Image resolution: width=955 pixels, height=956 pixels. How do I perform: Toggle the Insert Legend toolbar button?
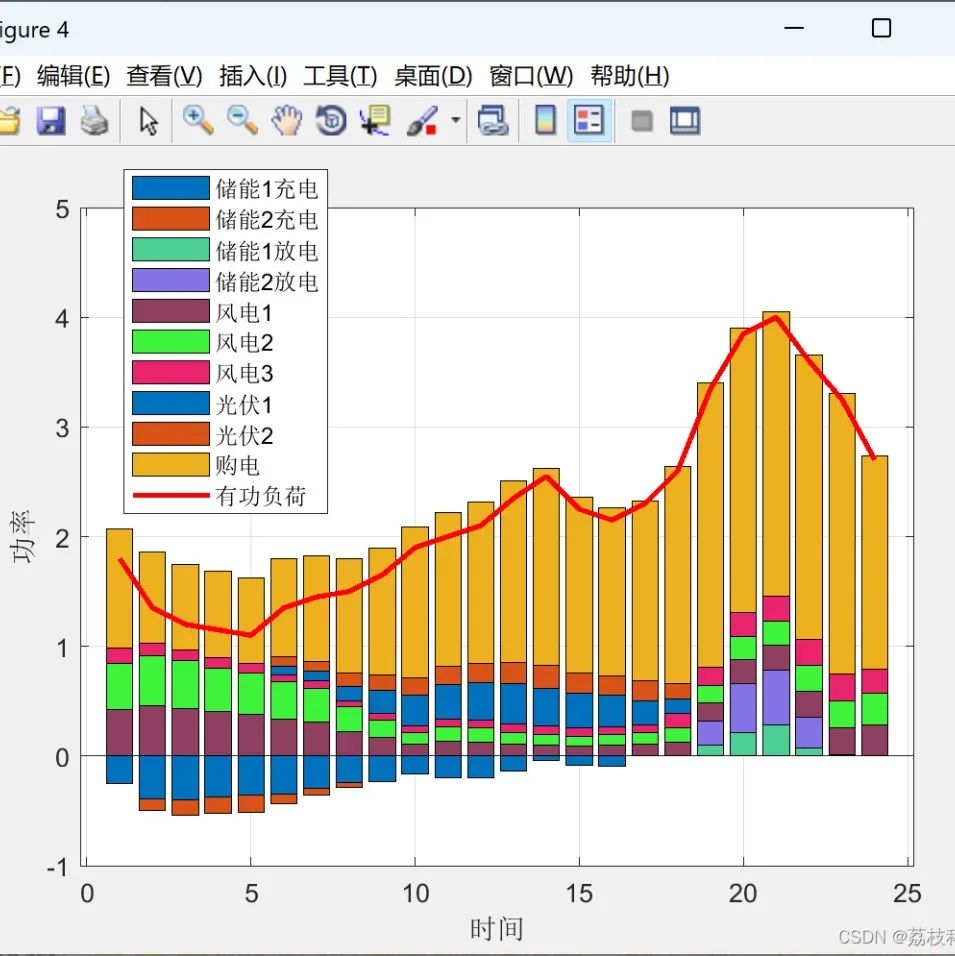click(589, 120)
